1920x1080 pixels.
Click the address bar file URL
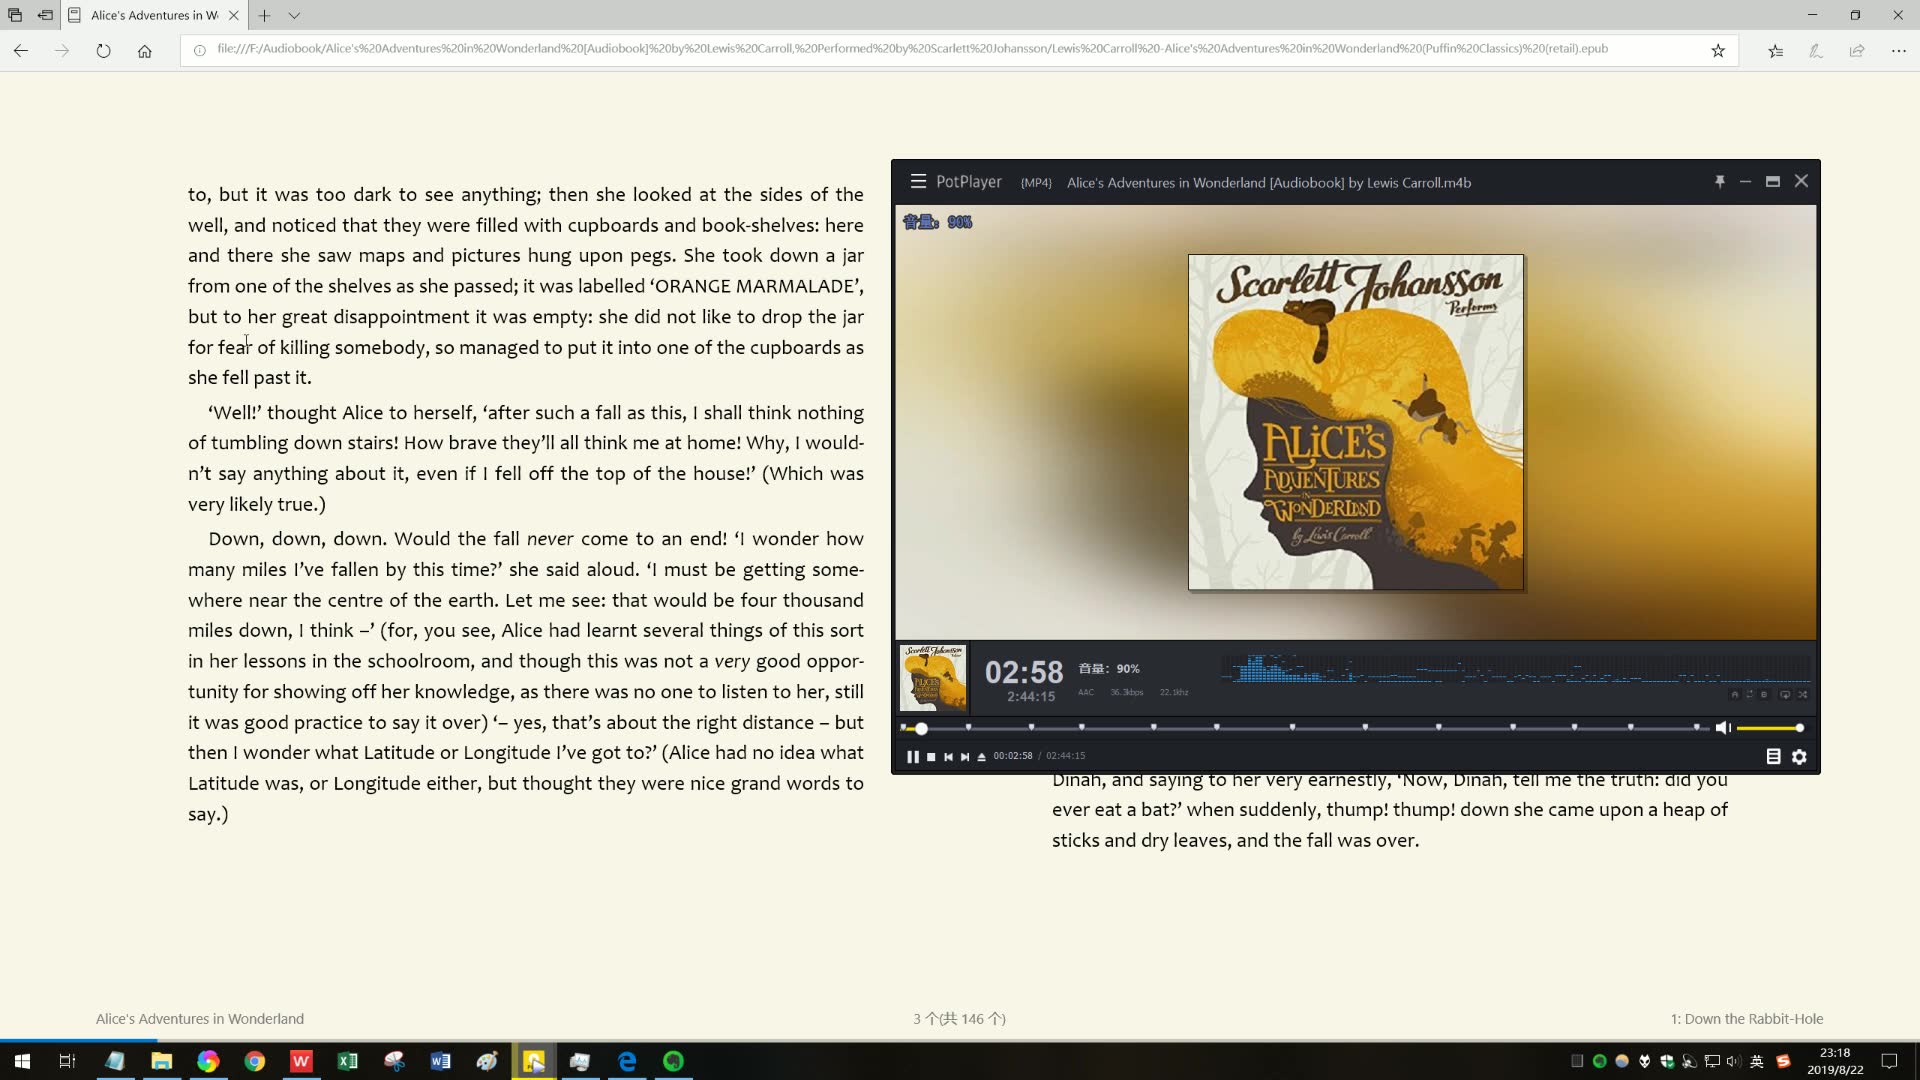point(912,49)
